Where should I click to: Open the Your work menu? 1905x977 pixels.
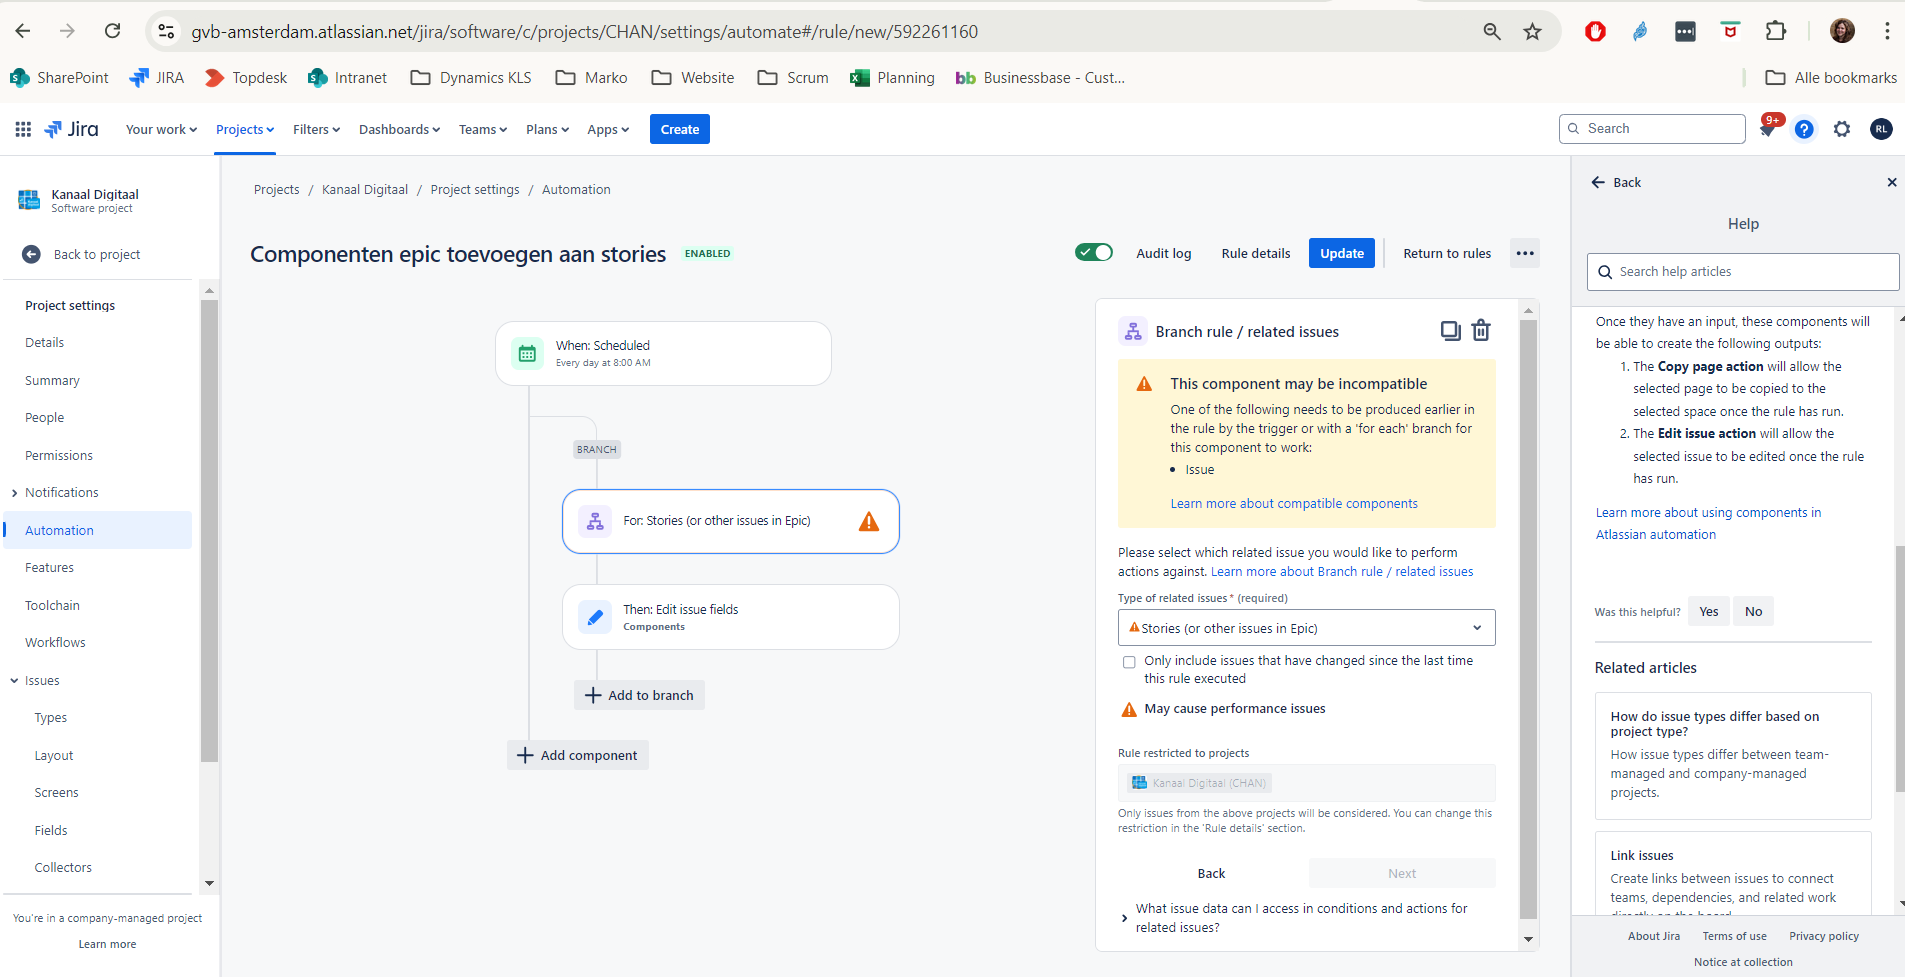pos(161,129)
